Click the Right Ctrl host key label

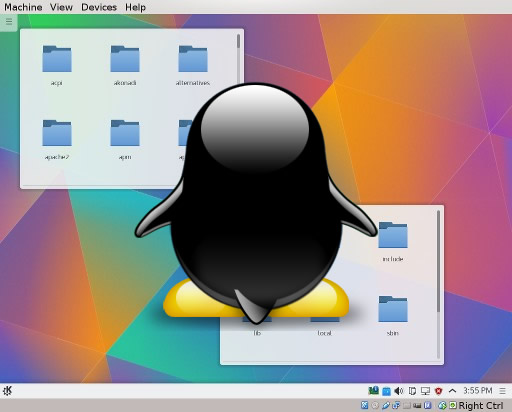pos(481,406)
